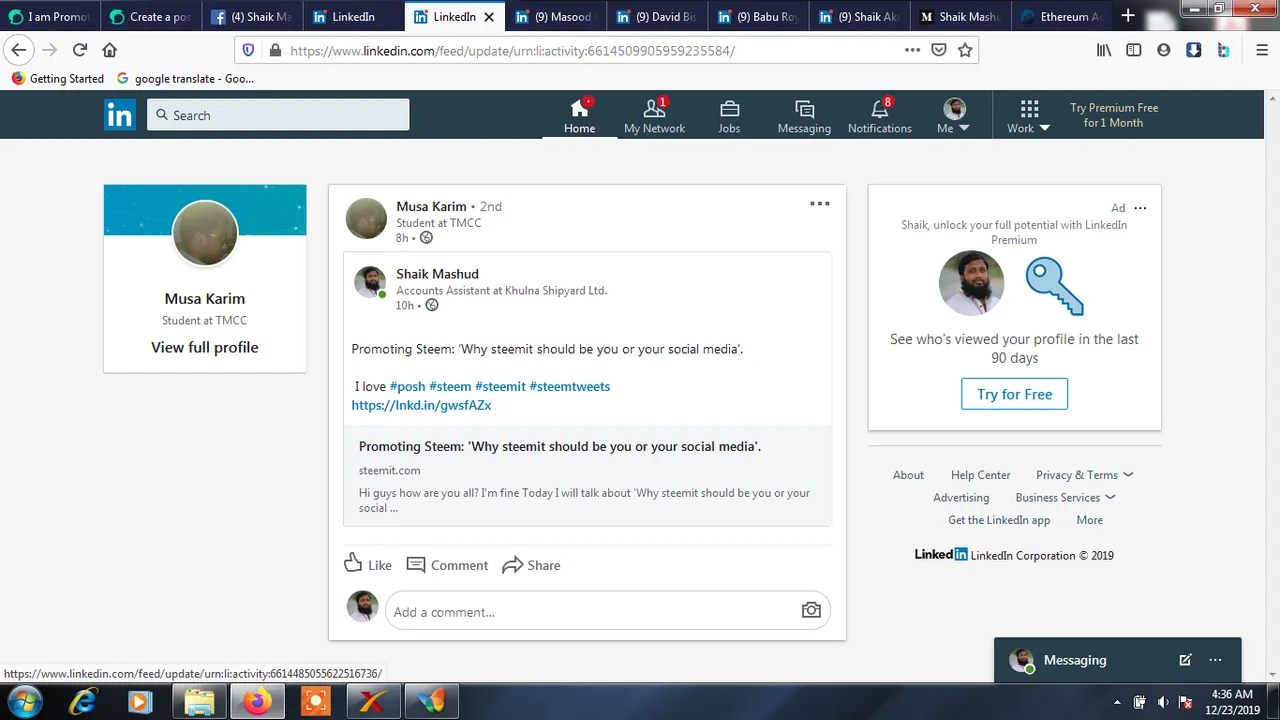The image size is (1280, 720).
Task: Expand Business Services dropdown
Action: 1065,497
